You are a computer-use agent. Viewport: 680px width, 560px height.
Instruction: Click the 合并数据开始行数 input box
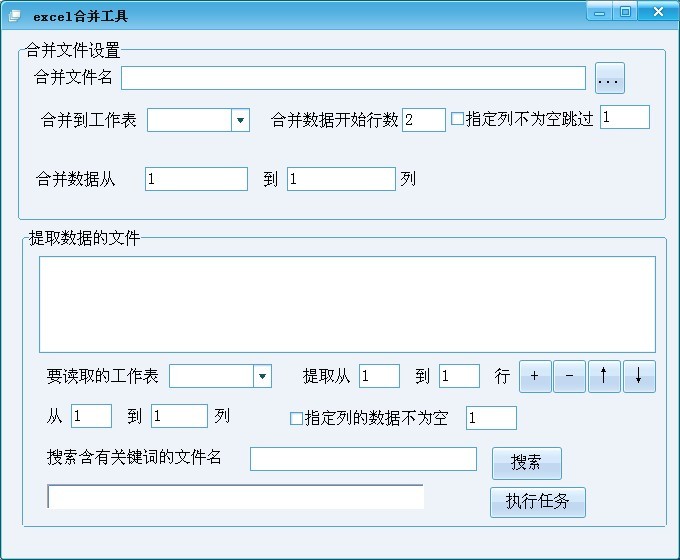pyautogui.click(x=423, y=120)
